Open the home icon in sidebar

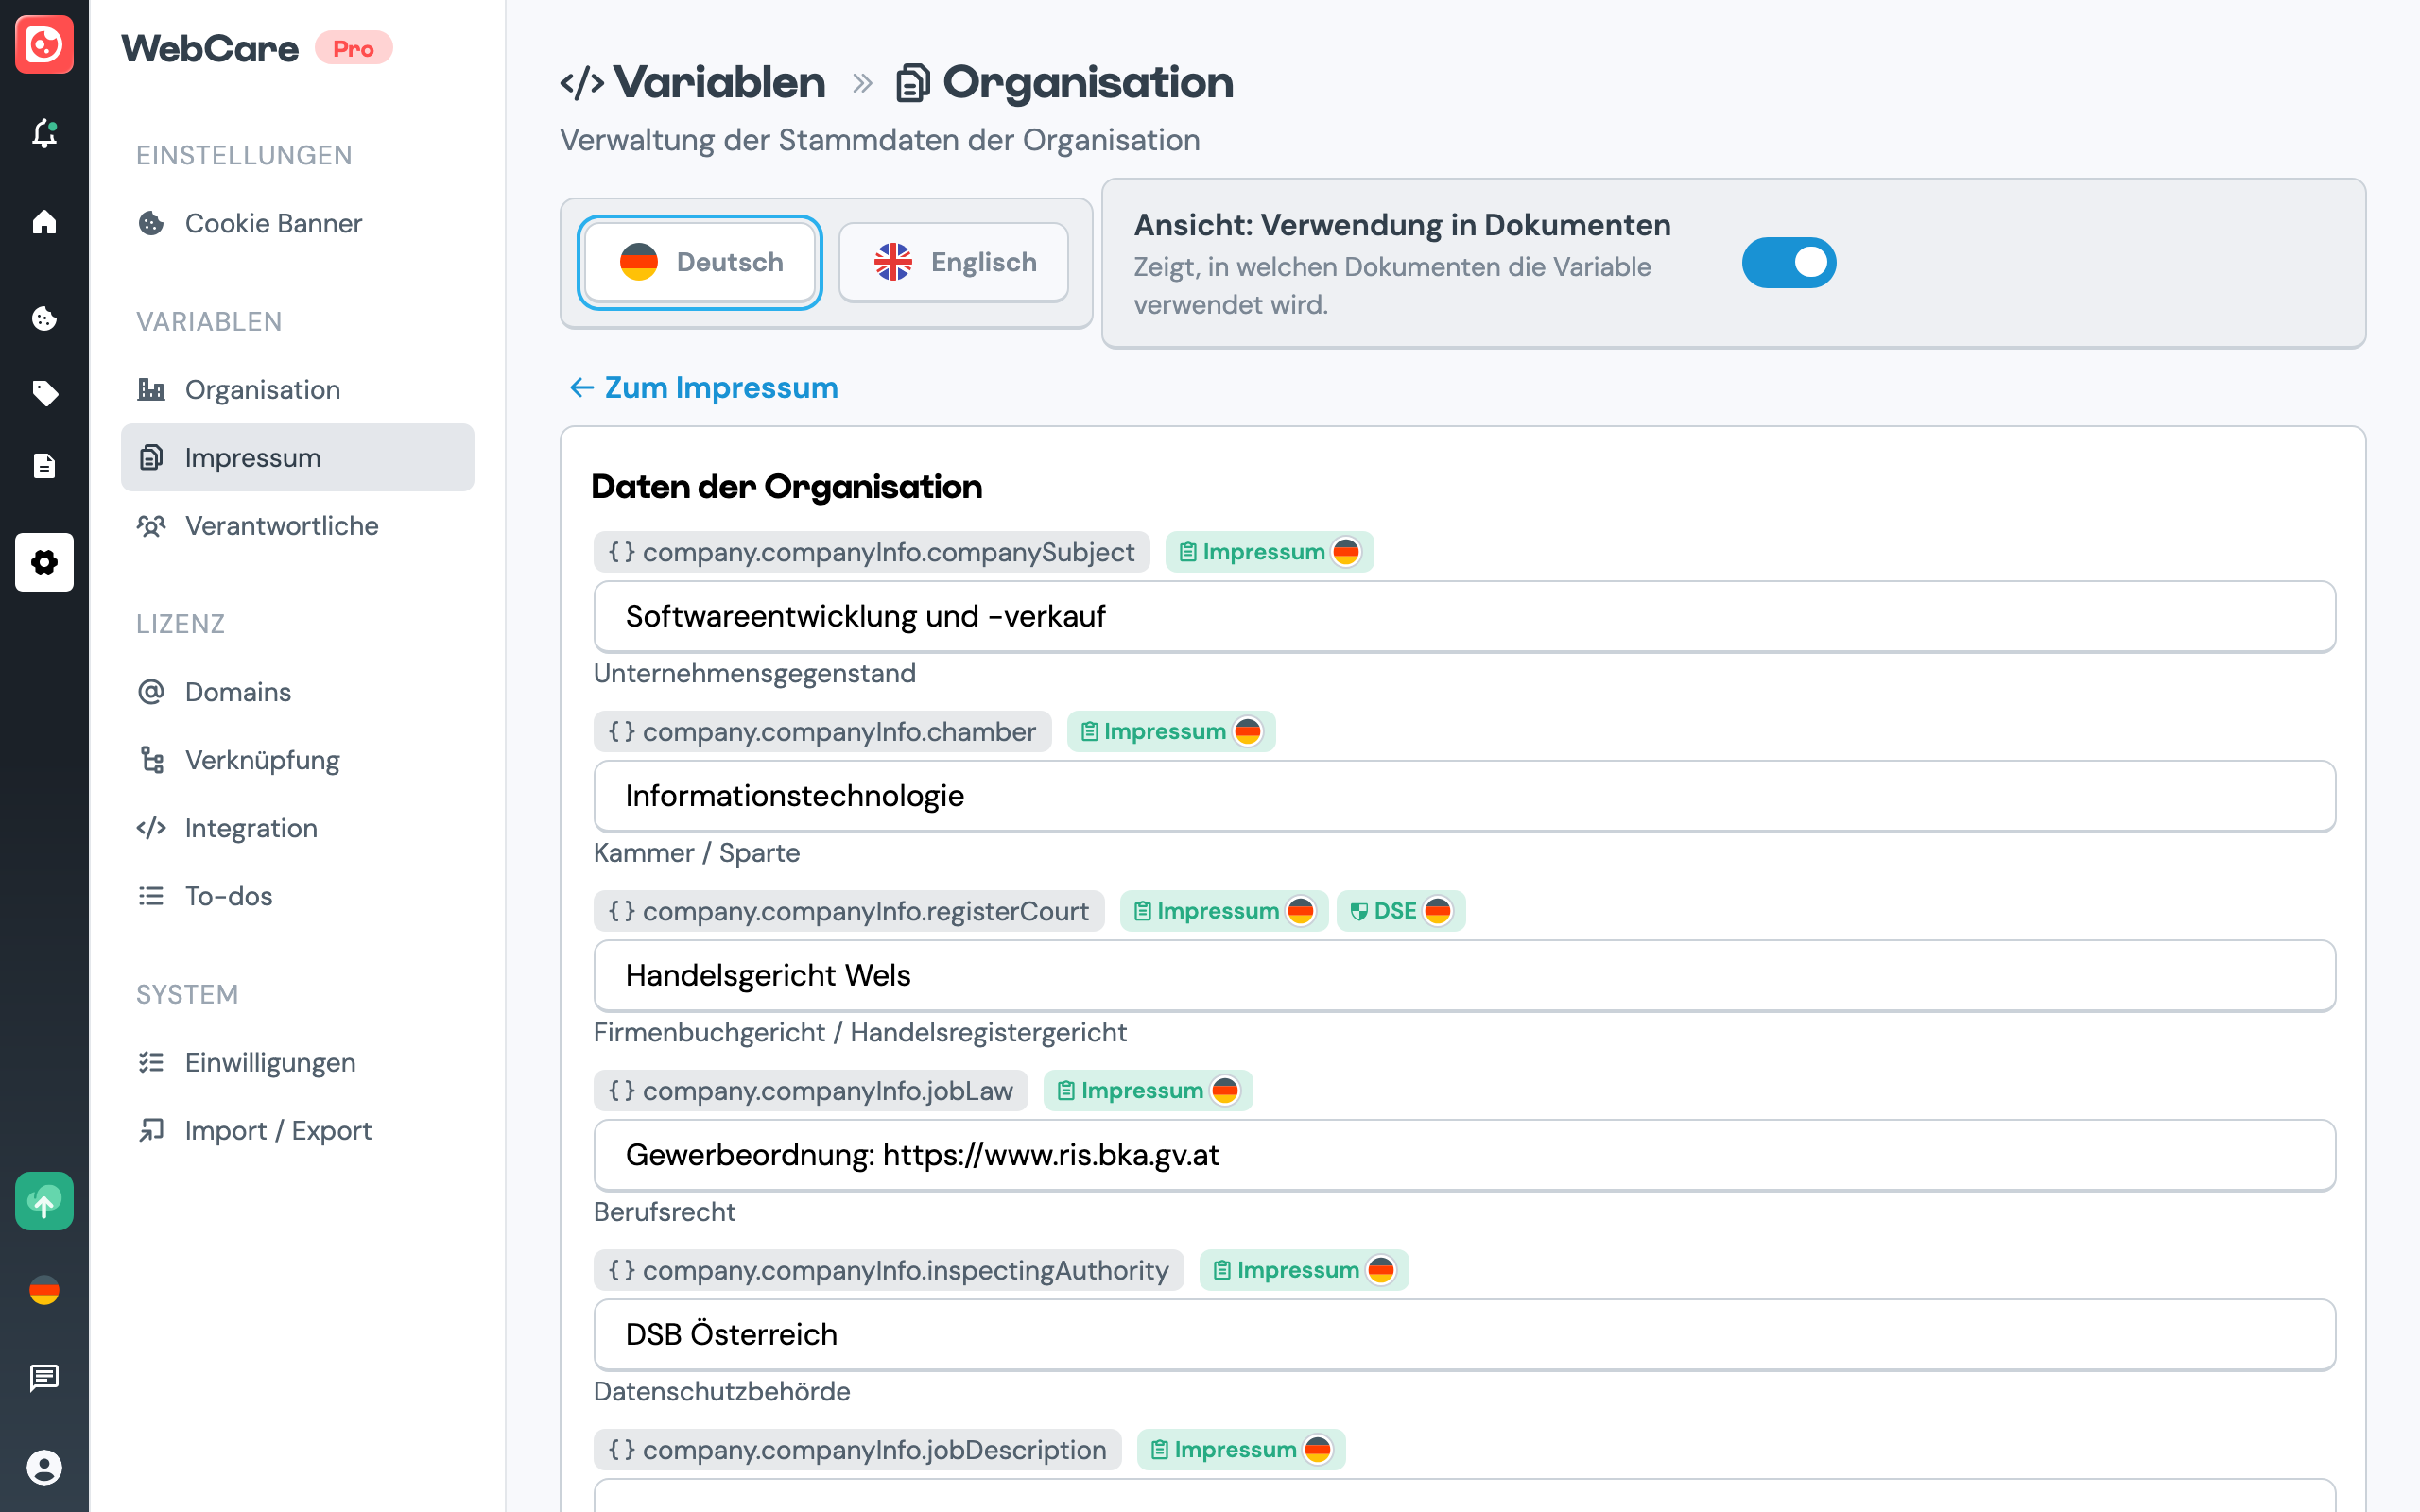(x=44, y=221)
